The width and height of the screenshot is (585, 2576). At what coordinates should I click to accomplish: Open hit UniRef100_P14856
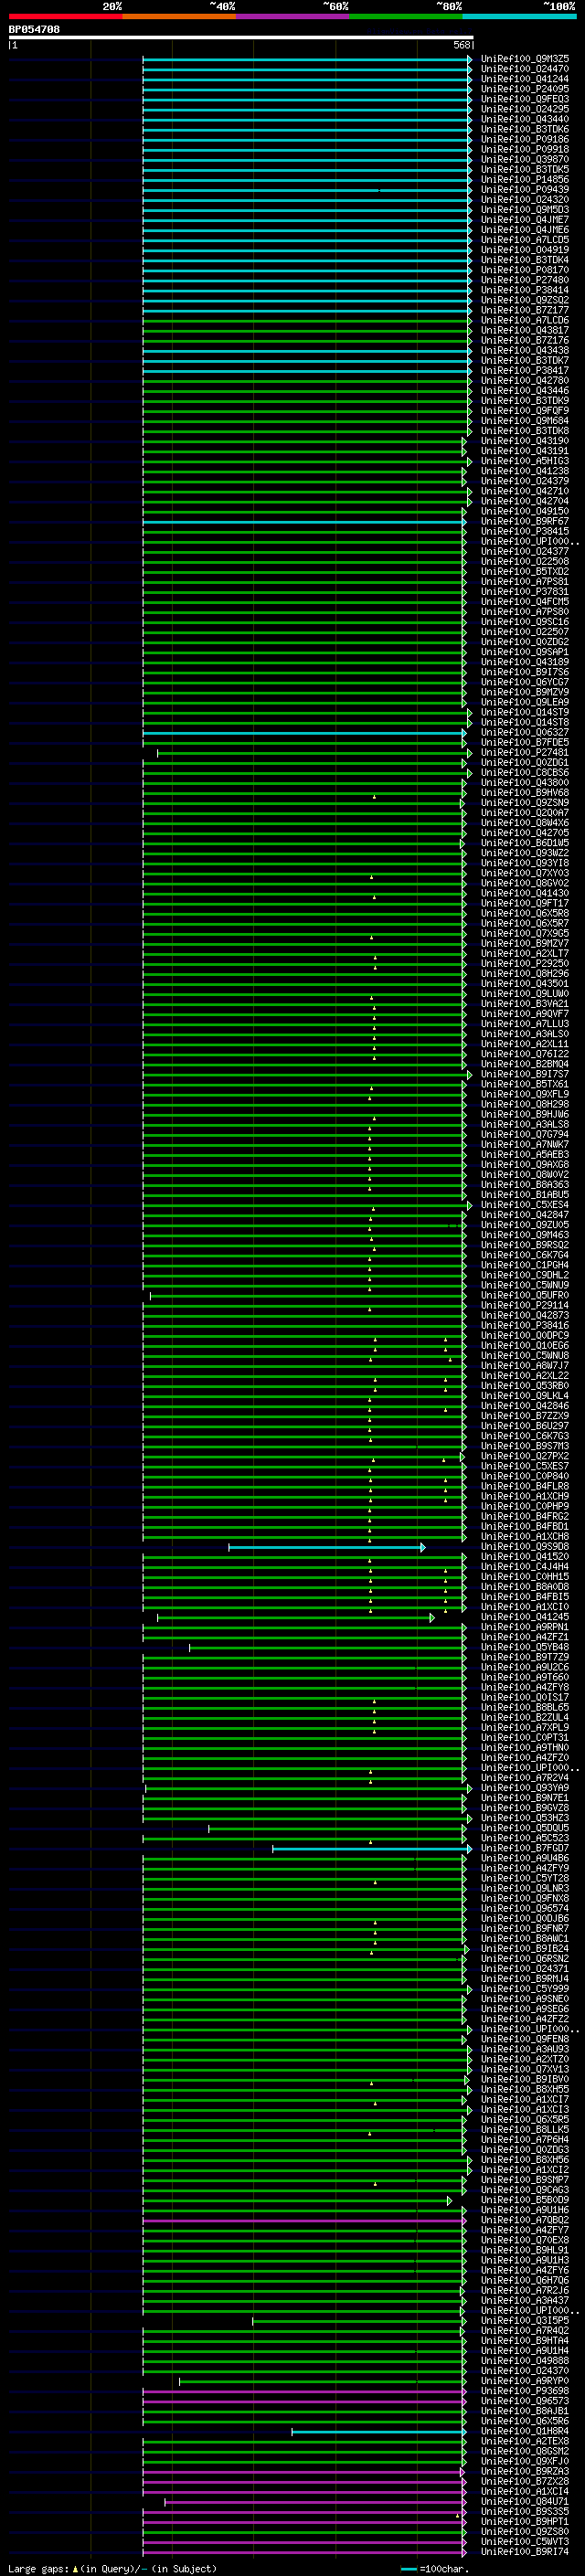525,179
